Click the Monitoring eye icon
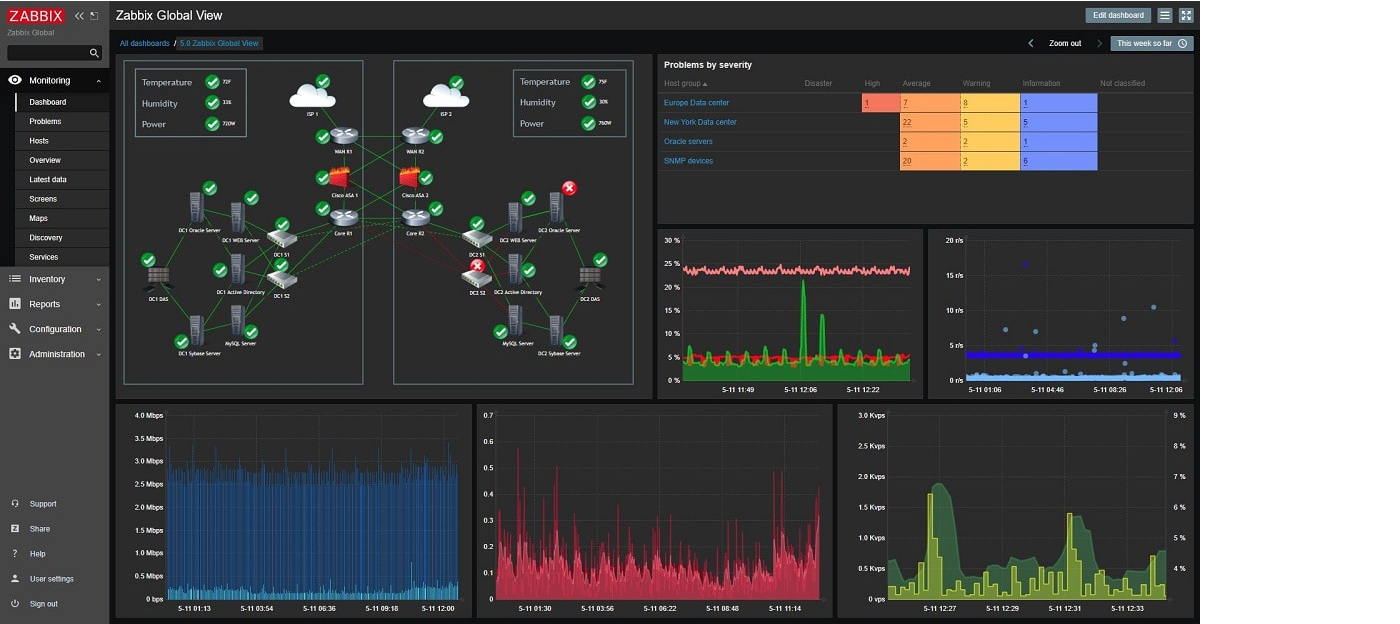This screenshot has width=1400, height=624. [15, 80]
